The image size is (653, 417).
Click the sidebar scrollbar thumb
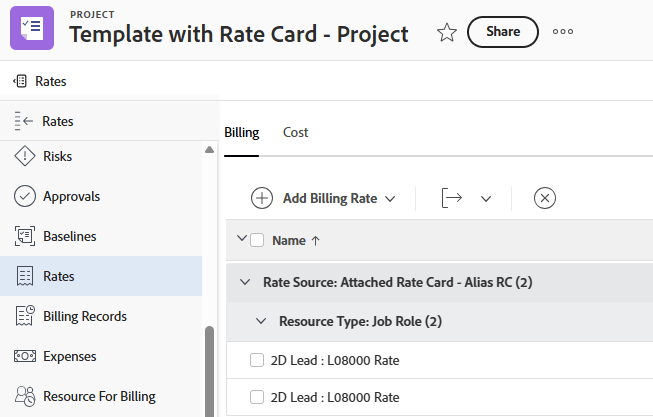[209, 371]
